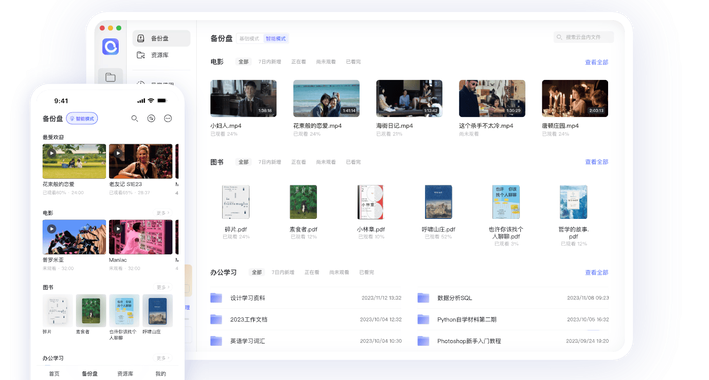Click the blue app logo in desktop window
This screenshot has width=709, height=380.
click(110, 47)
